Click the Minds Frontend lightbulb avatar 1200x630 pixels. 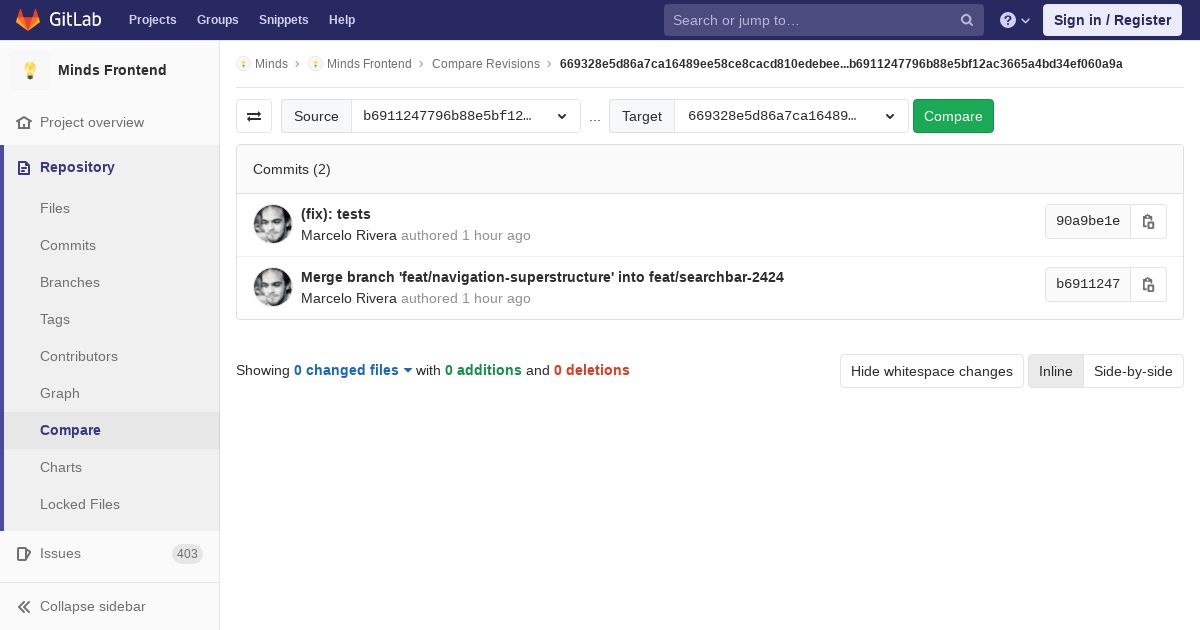pos(30,70)
